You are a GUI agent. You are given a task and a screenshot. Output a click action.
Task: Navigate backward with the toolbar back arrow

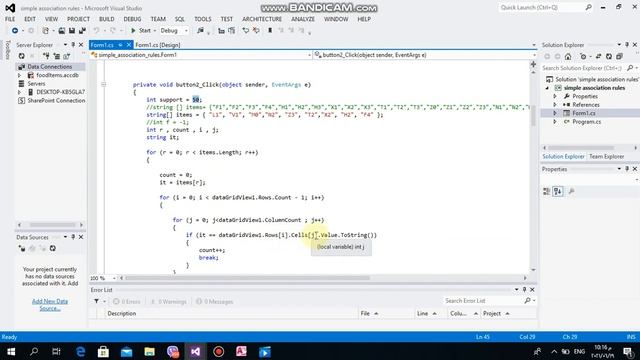[x=15, y=31]
